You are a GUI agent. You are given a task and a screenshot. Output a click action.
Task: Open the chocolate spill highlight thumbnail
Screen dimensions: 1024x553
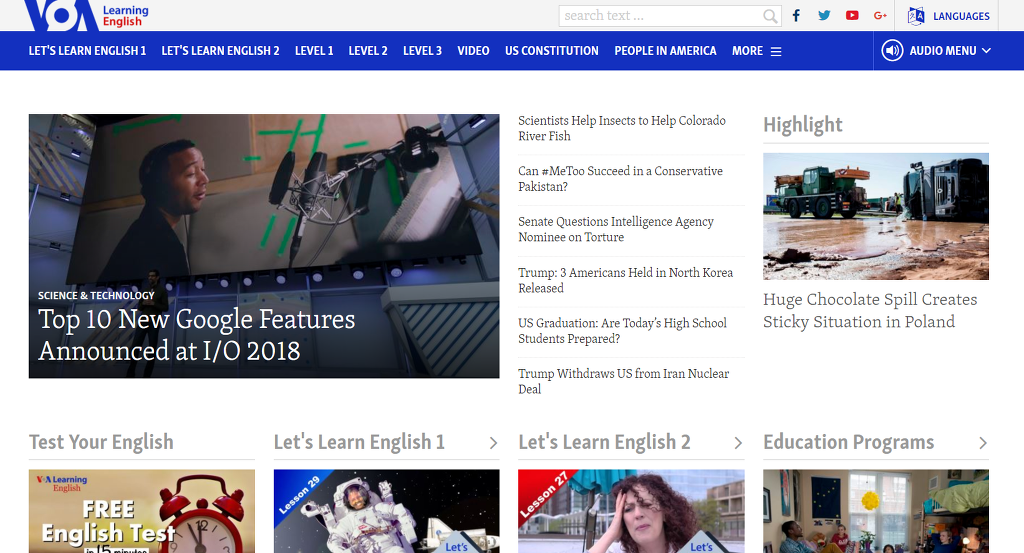(x=875, y=216)
